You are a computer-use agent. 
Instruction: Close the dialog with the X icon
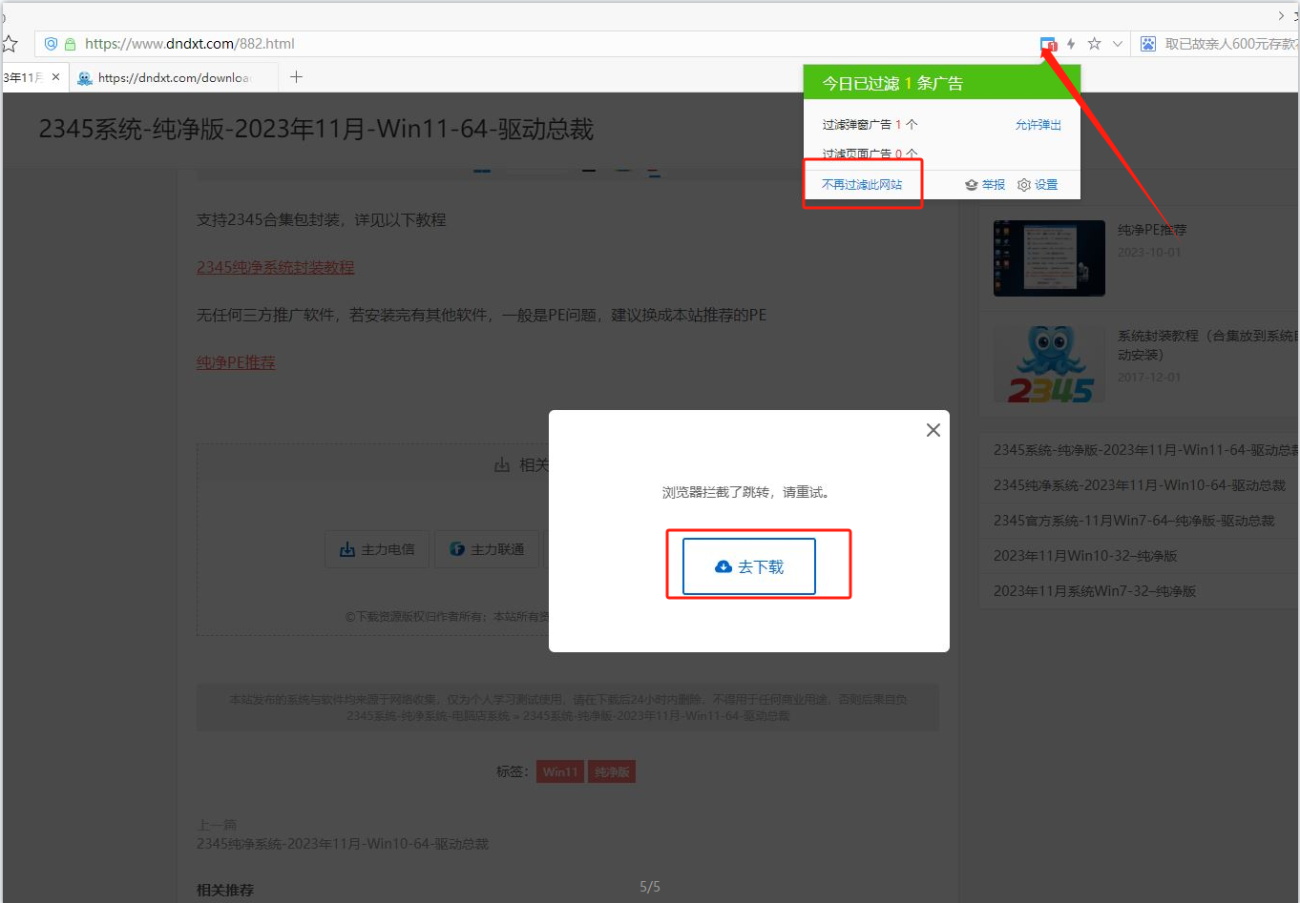[x=933, y=430]
